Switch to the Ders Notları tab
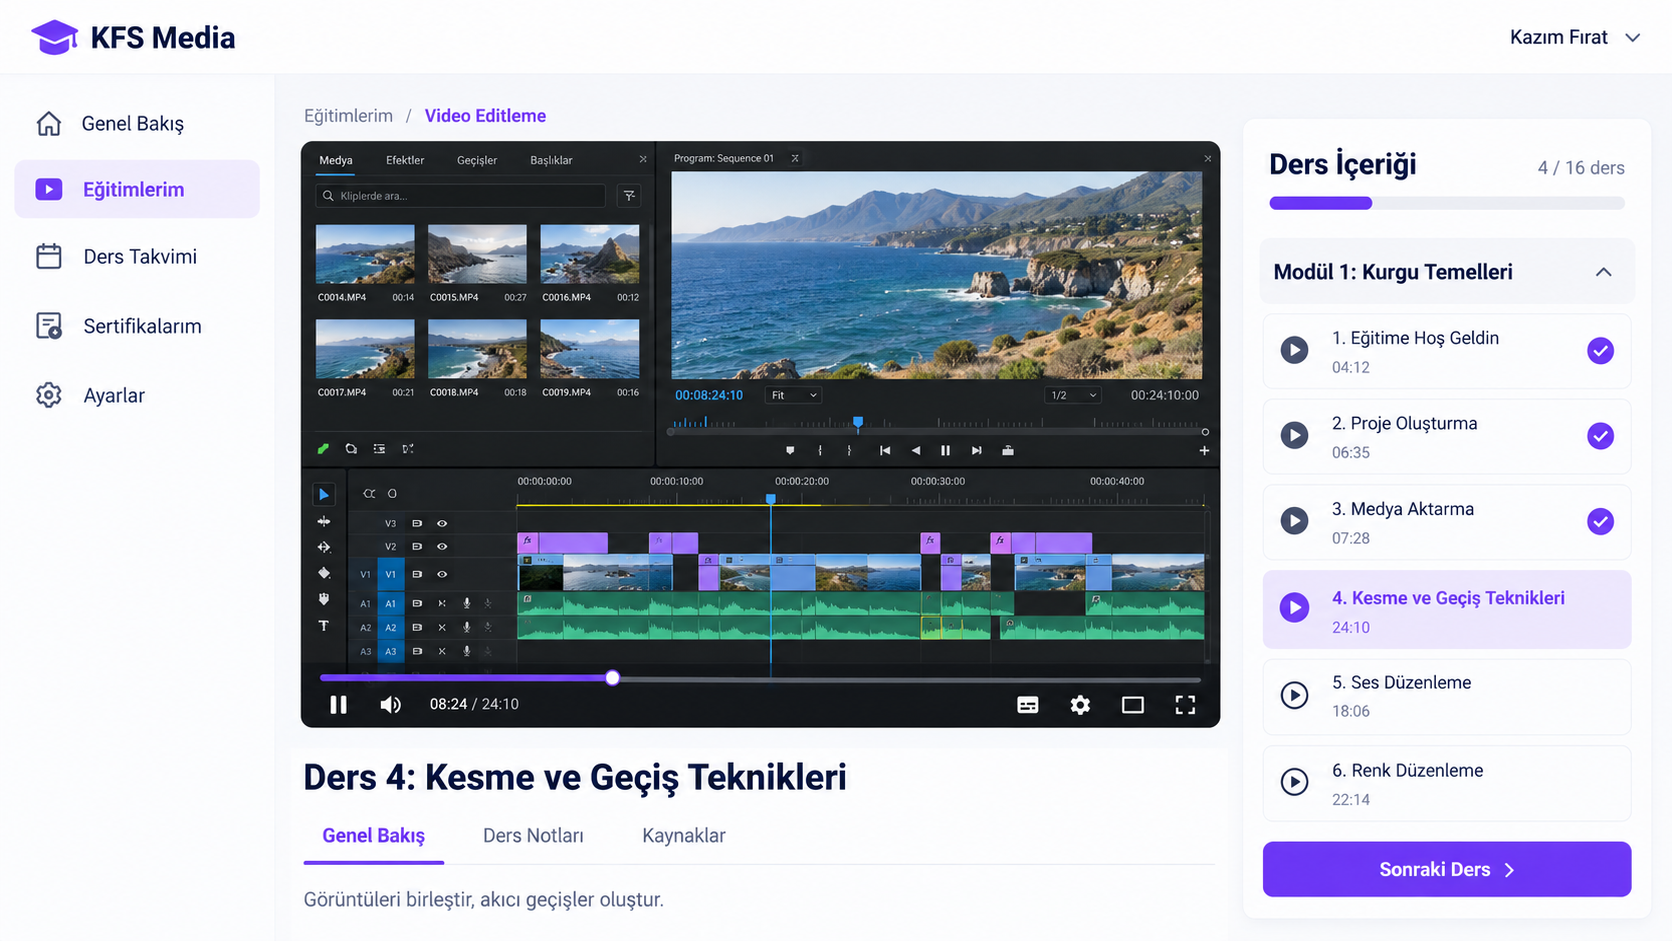Viewport: 1672px width, 941px height. 533,835
